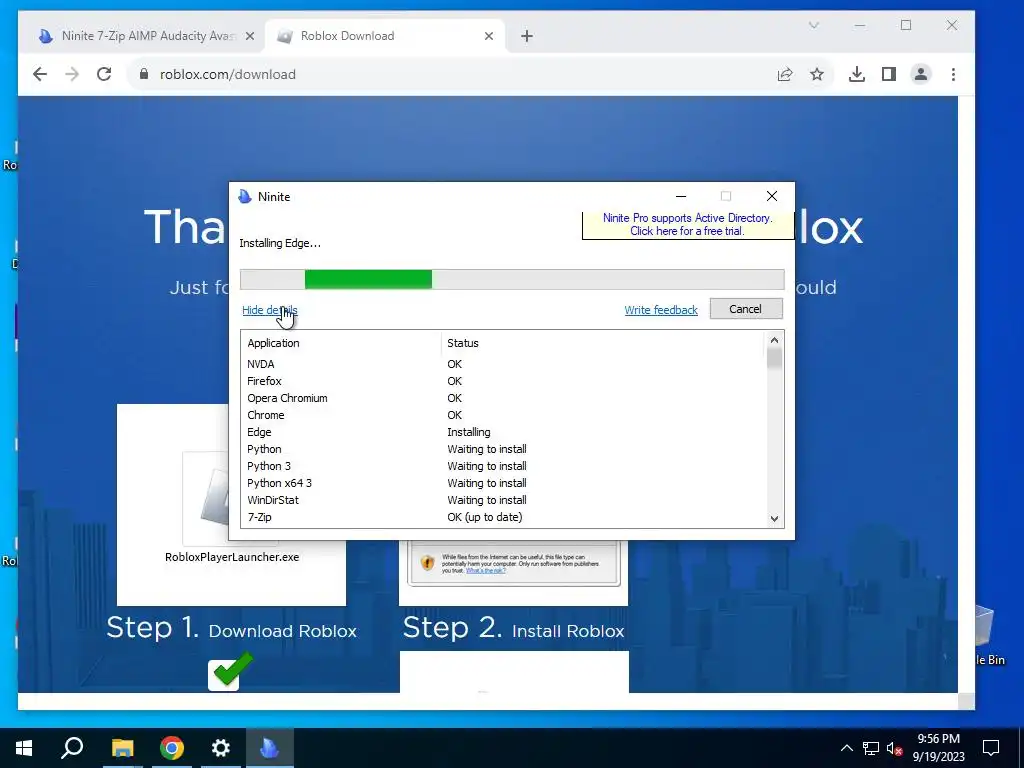Open Chrome downloads icon
This screenshot has width=1024, height=768.
[x=857, y=74]
